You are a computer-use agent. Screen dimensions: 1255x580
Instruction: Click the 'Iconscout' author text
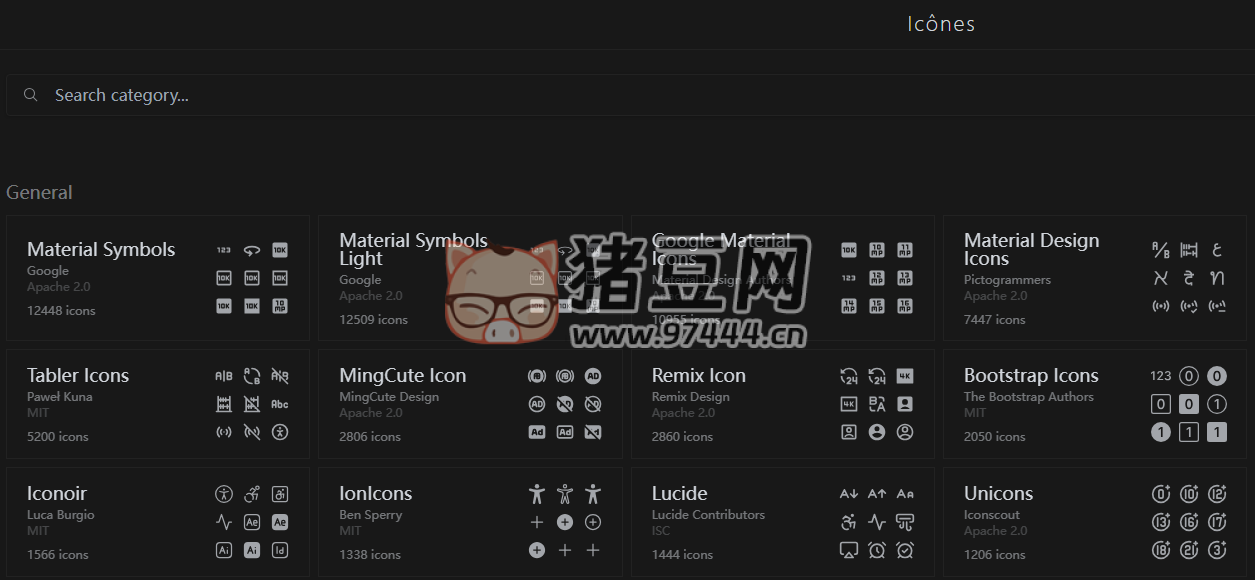pos(992,515)
